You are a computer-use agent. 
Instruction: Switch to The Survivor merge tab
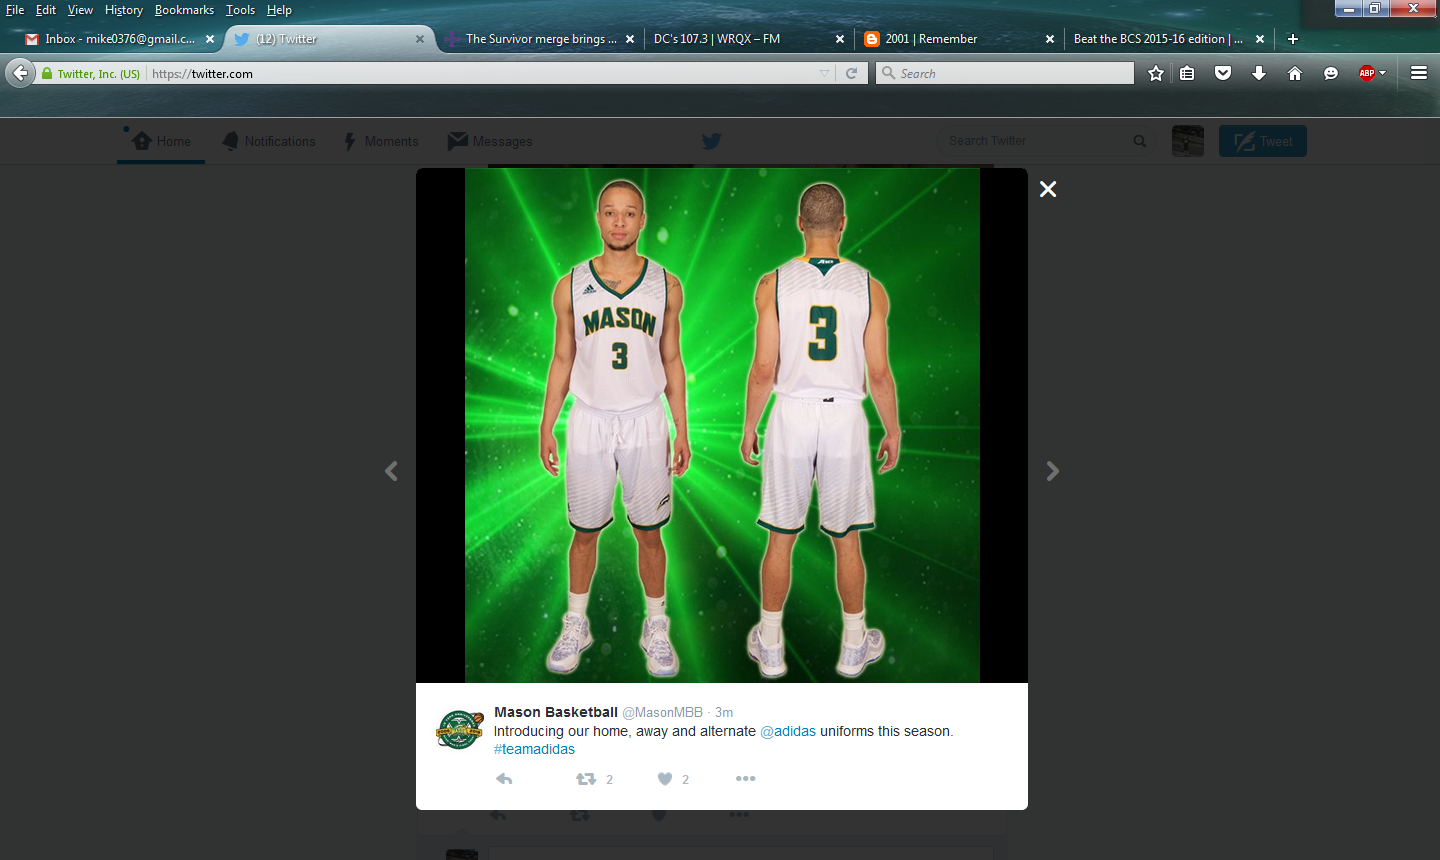coord(540,39)
